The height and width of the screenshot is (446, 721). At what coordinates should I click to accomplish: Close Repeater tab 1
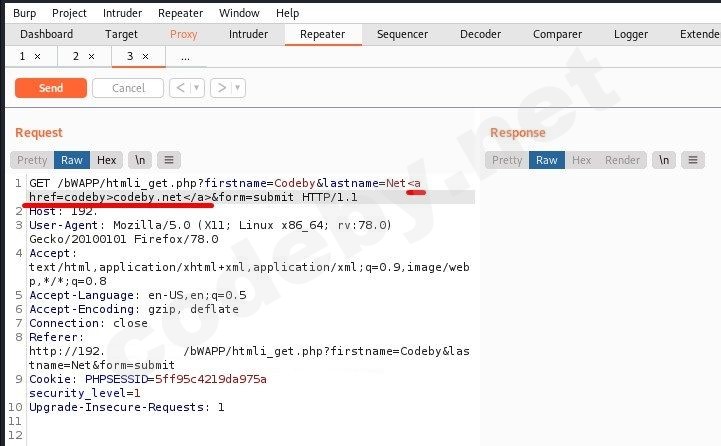tap(38, 57)
